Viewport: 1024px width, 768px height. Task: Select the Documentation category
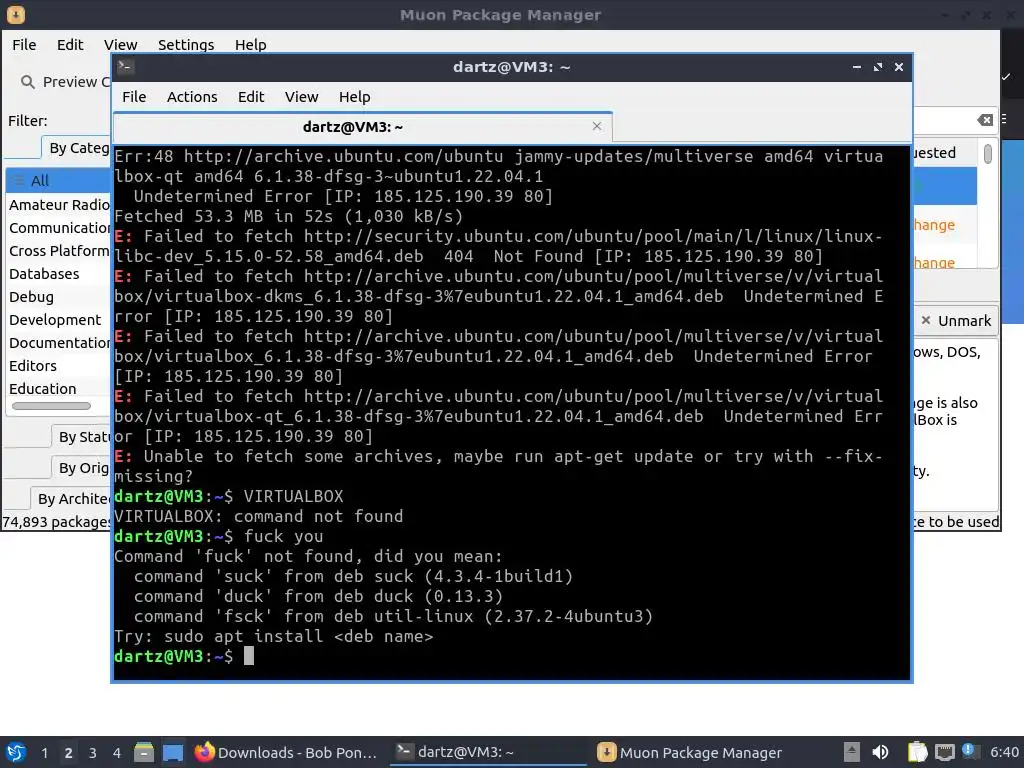click(x=59, y=342)
